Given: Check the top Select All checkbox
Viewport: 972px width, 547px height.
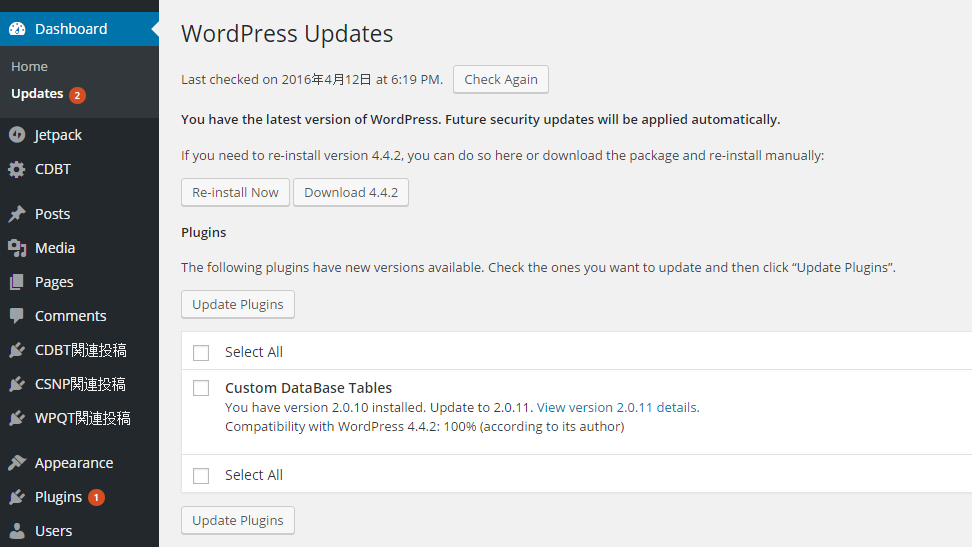Looking at the screenshot, I should [201, 353].
